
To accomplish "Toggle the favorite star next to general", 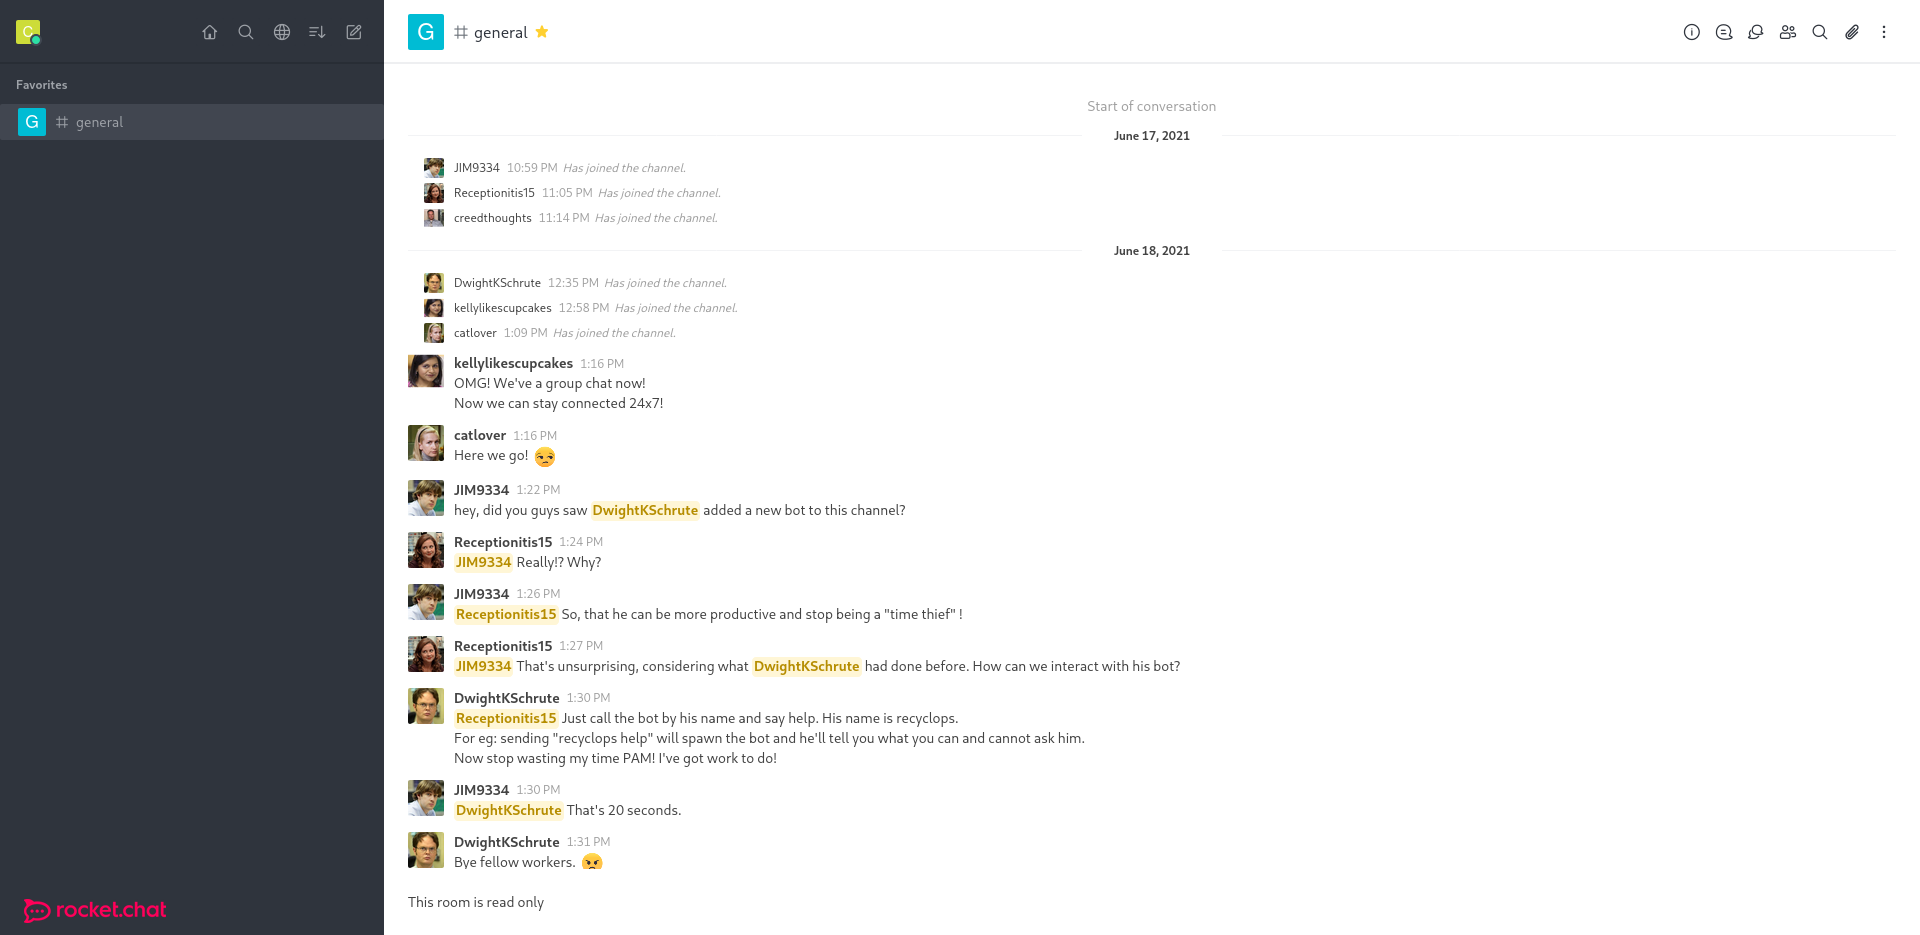I will tap(542, 32).
